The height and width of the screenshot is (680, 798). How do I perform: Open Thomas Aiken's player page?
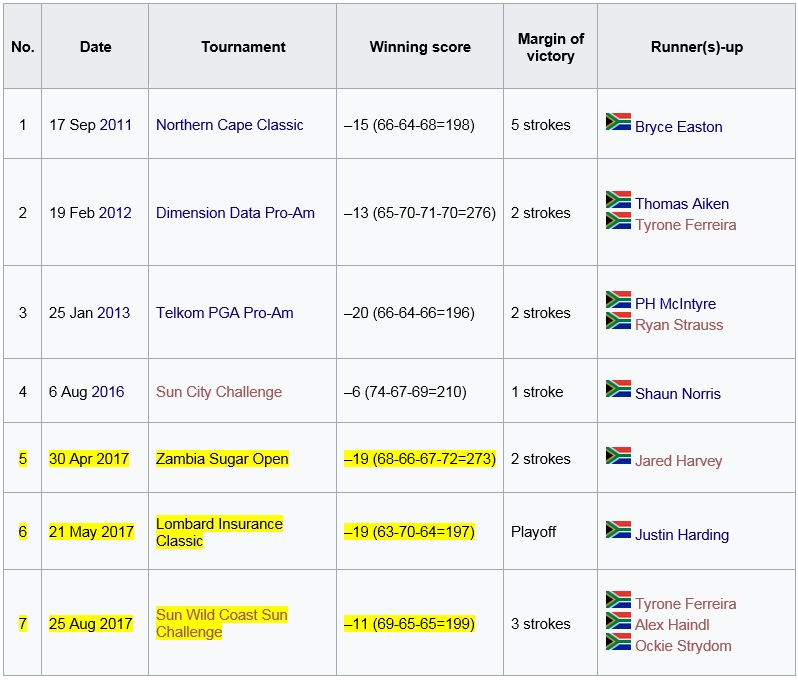(682, 204)
